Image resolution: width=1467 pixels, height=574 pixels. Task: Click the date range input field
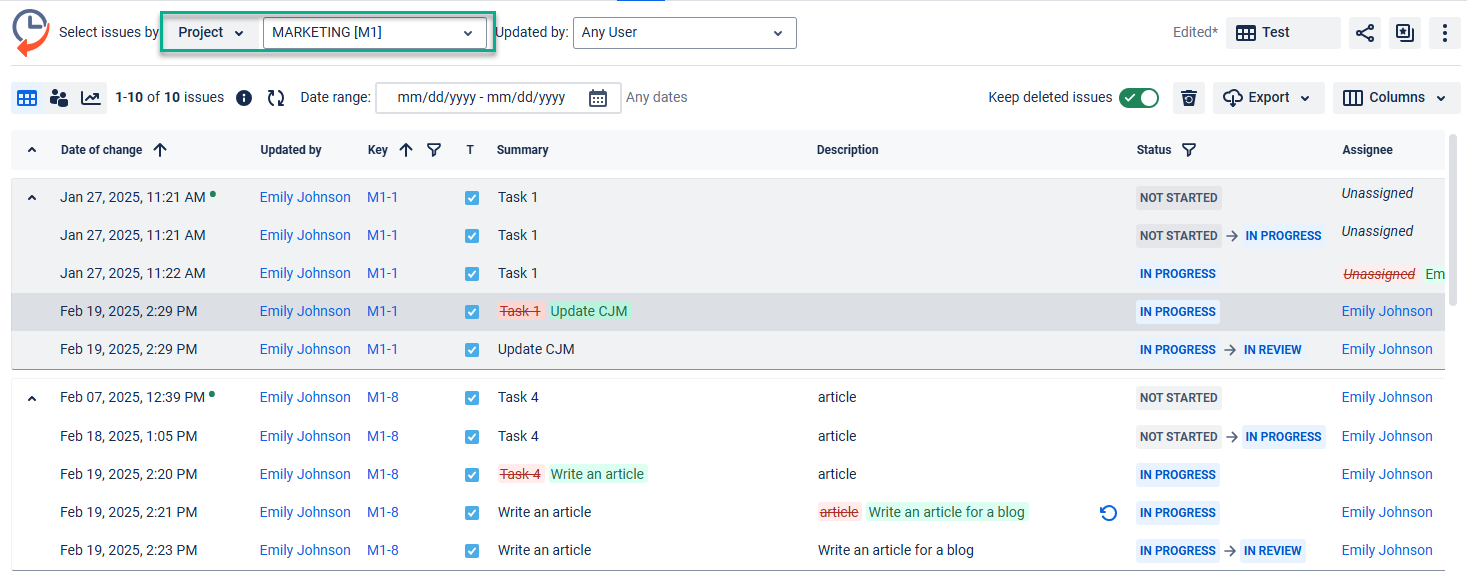[x=483, y=98]
